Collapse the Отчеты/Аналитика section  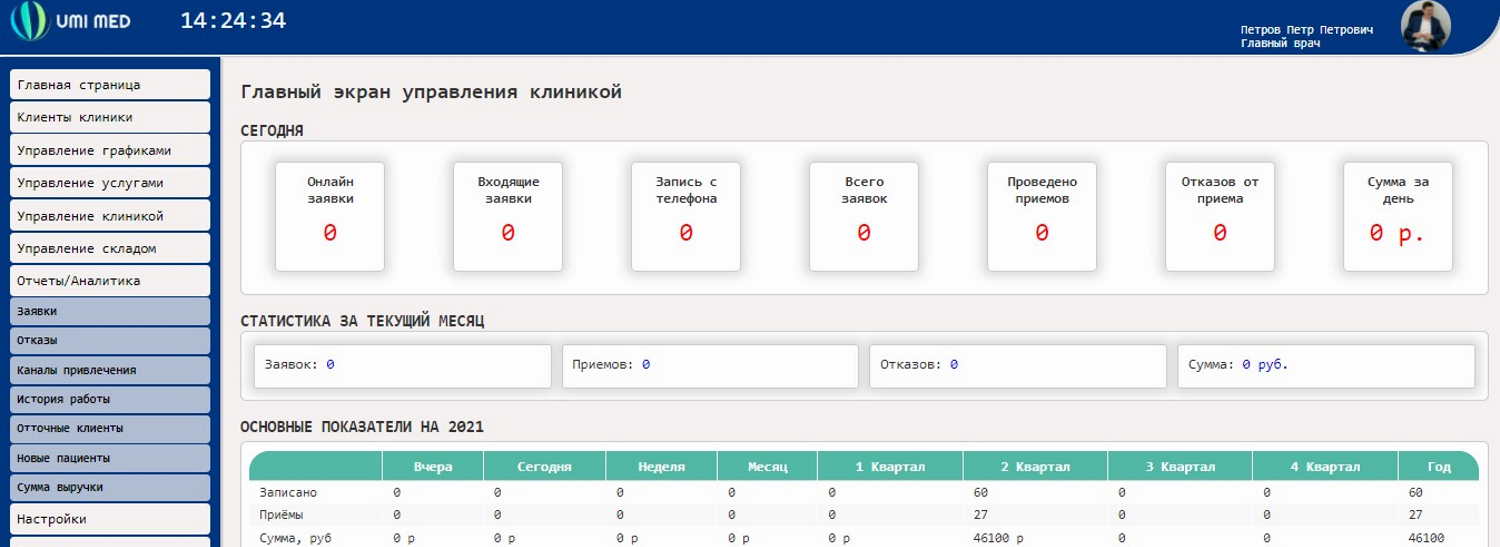(x=110, y=281)
